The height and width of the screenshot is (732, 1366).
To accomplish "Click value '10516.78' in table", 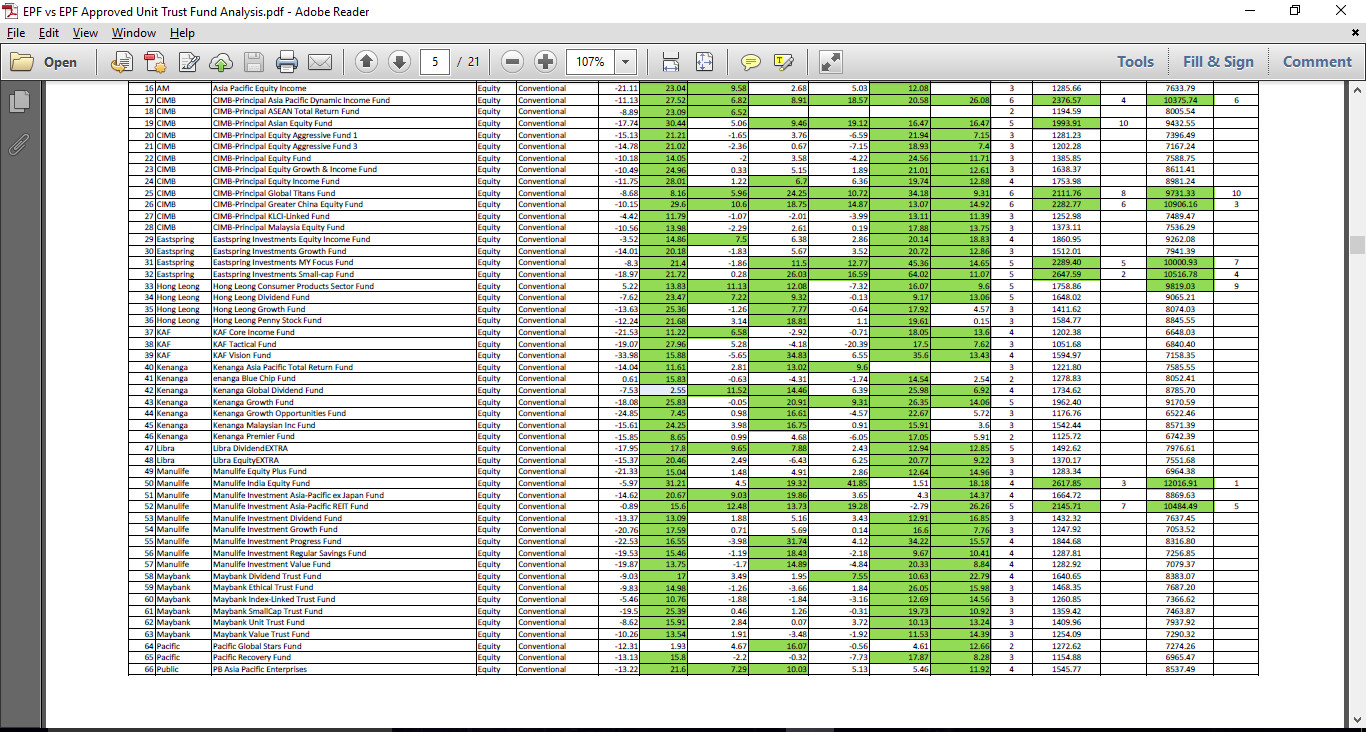I will pyautogui.click(x=1180, y=274).
